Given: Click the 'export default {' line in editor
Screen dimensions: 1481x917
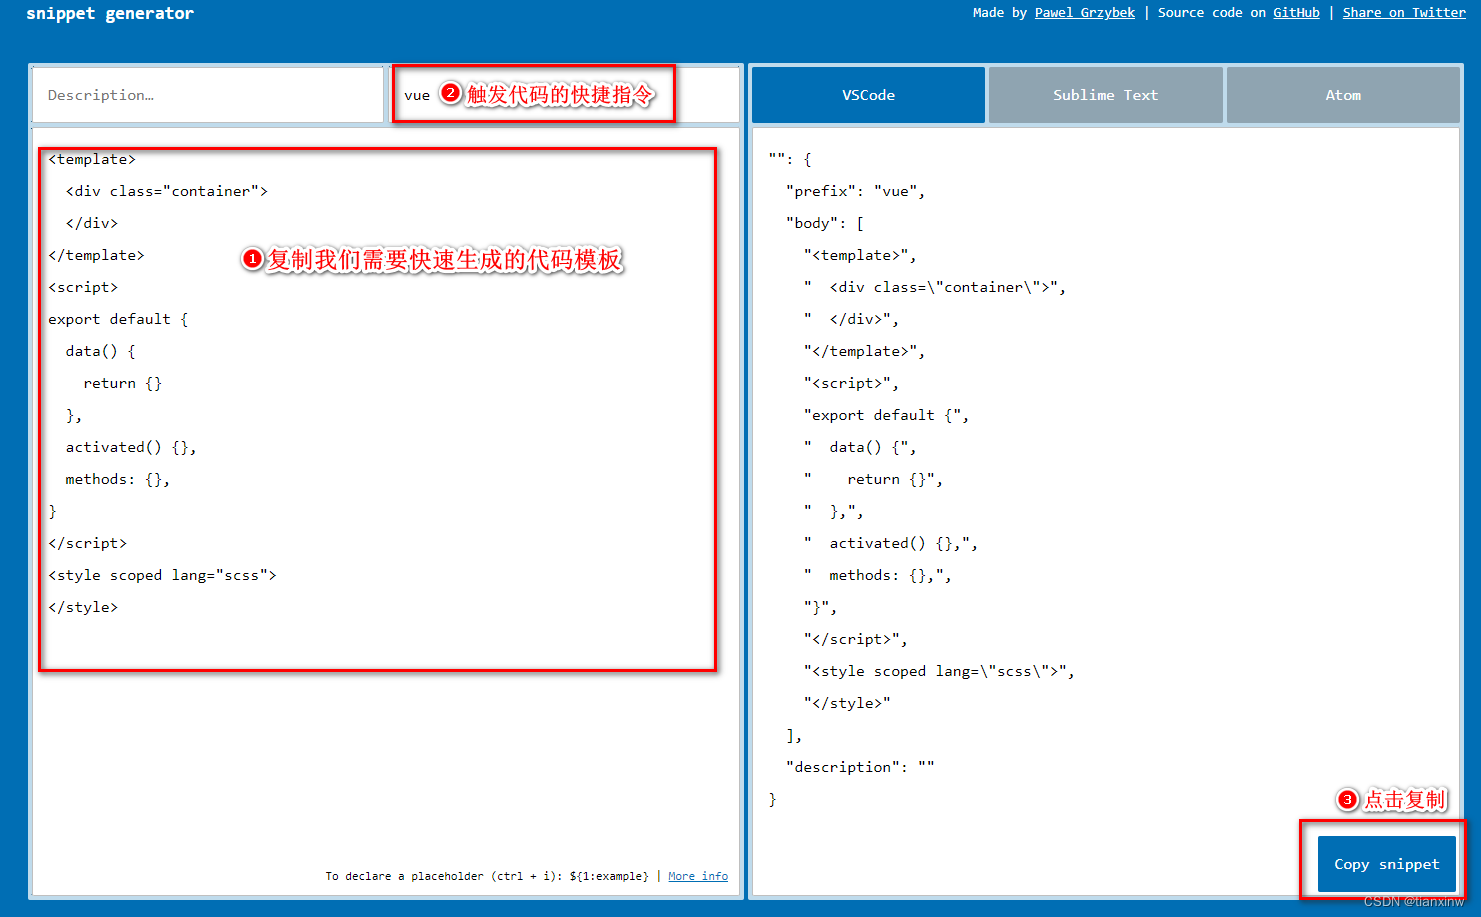Looking at the screenshot, I should [x=118, y=319].
